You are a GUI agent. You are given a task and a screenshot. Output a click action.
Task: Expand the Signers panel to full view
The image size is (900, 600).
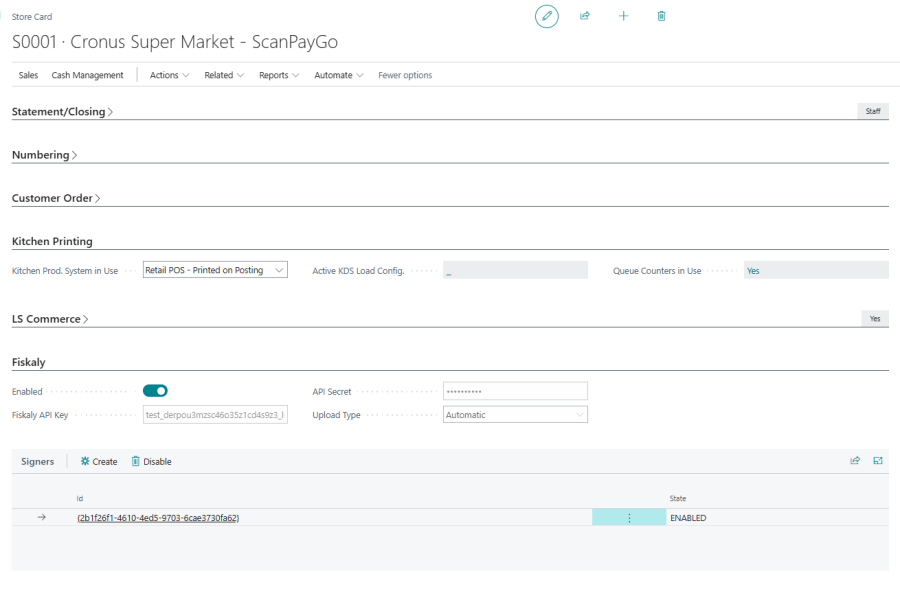878,461
